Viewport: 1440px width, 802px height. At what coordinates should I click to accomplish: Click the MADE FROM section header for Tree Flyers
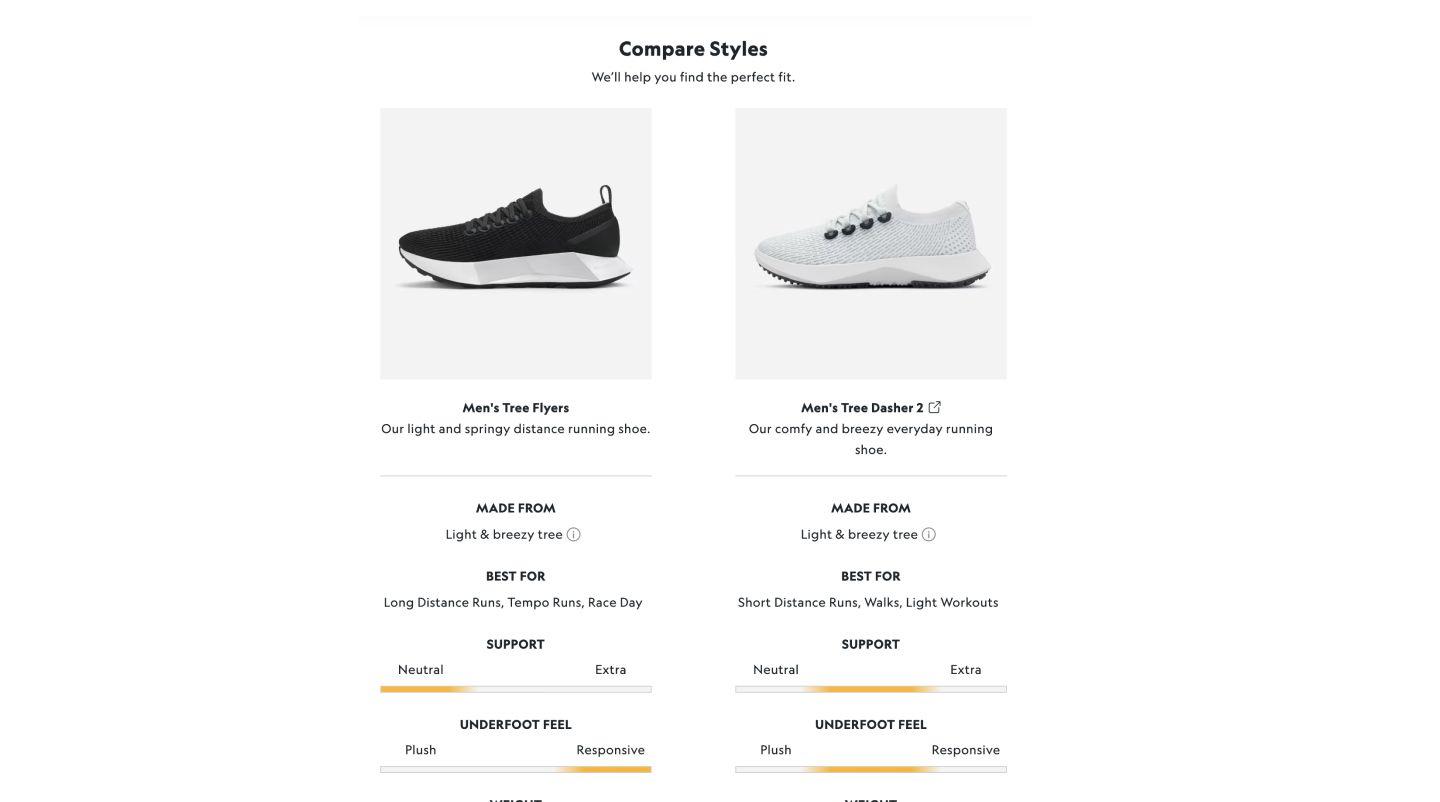pos(515,507)
